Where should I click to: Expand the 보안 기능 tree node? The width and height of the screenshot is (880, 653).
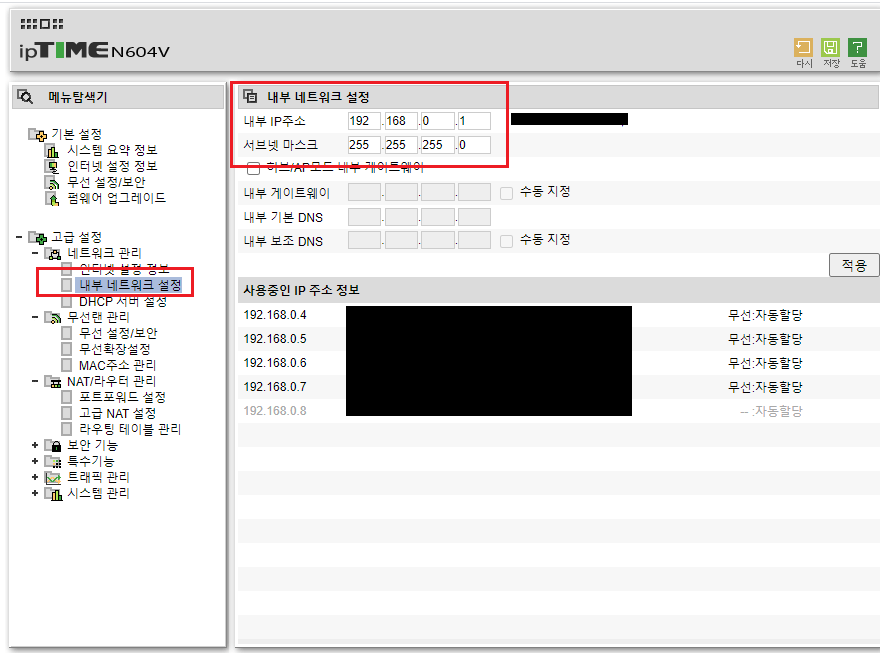(35, 445)
